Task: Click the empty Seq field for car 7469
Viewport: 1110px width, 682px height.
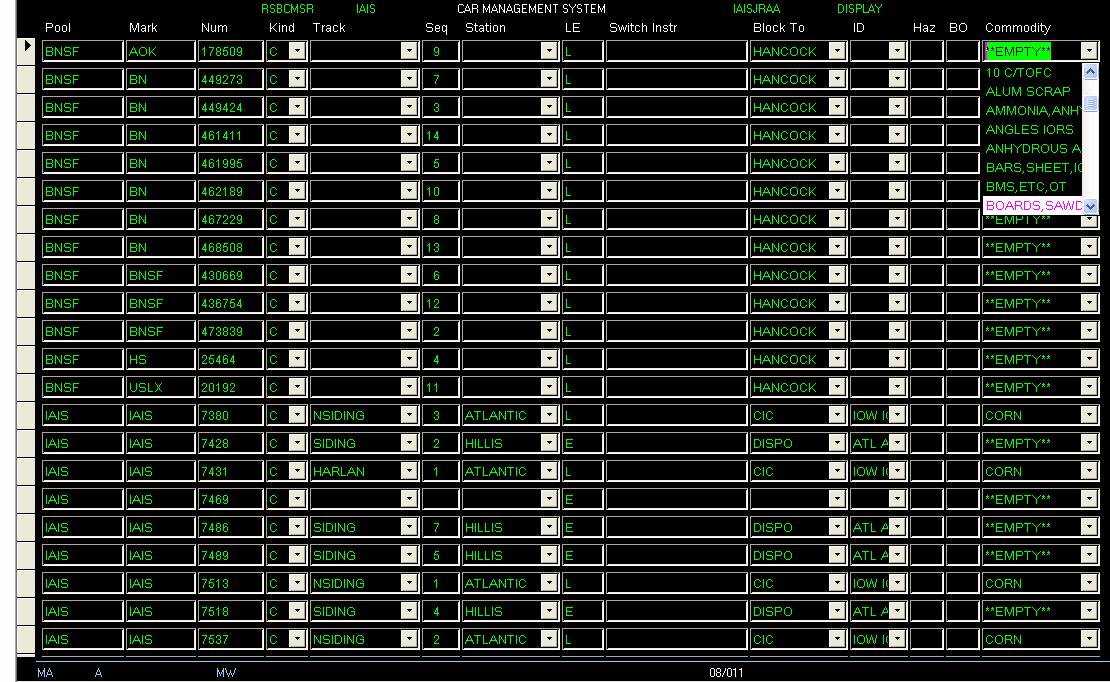Action: [x=440, y=499]
